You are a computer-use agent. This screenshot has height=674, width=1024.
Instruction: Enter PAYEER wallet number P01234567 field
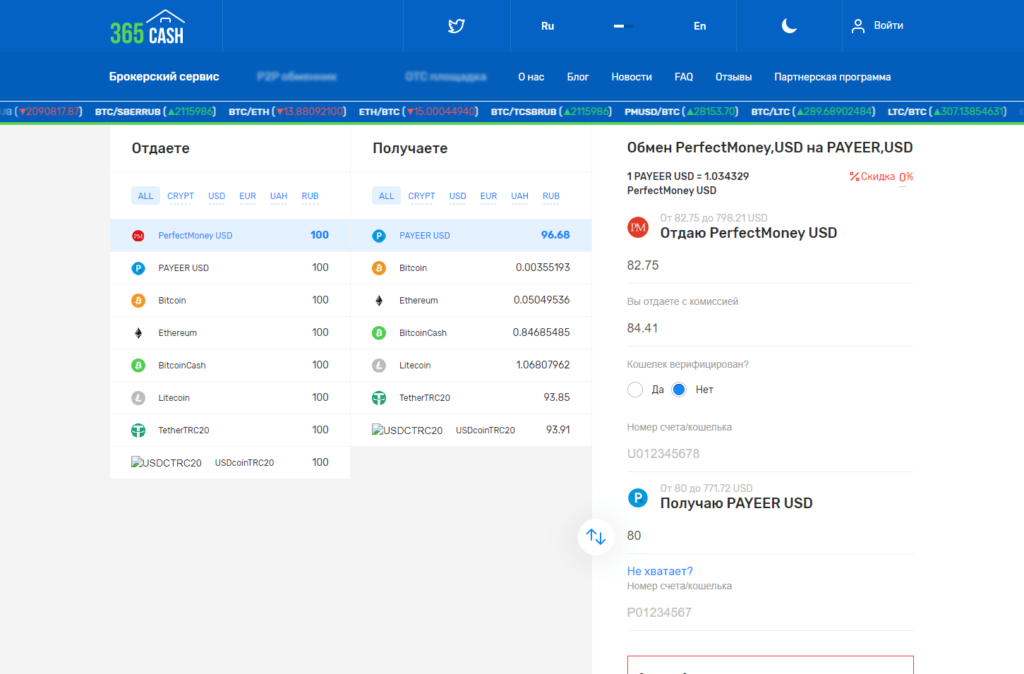tap(770, 613)
